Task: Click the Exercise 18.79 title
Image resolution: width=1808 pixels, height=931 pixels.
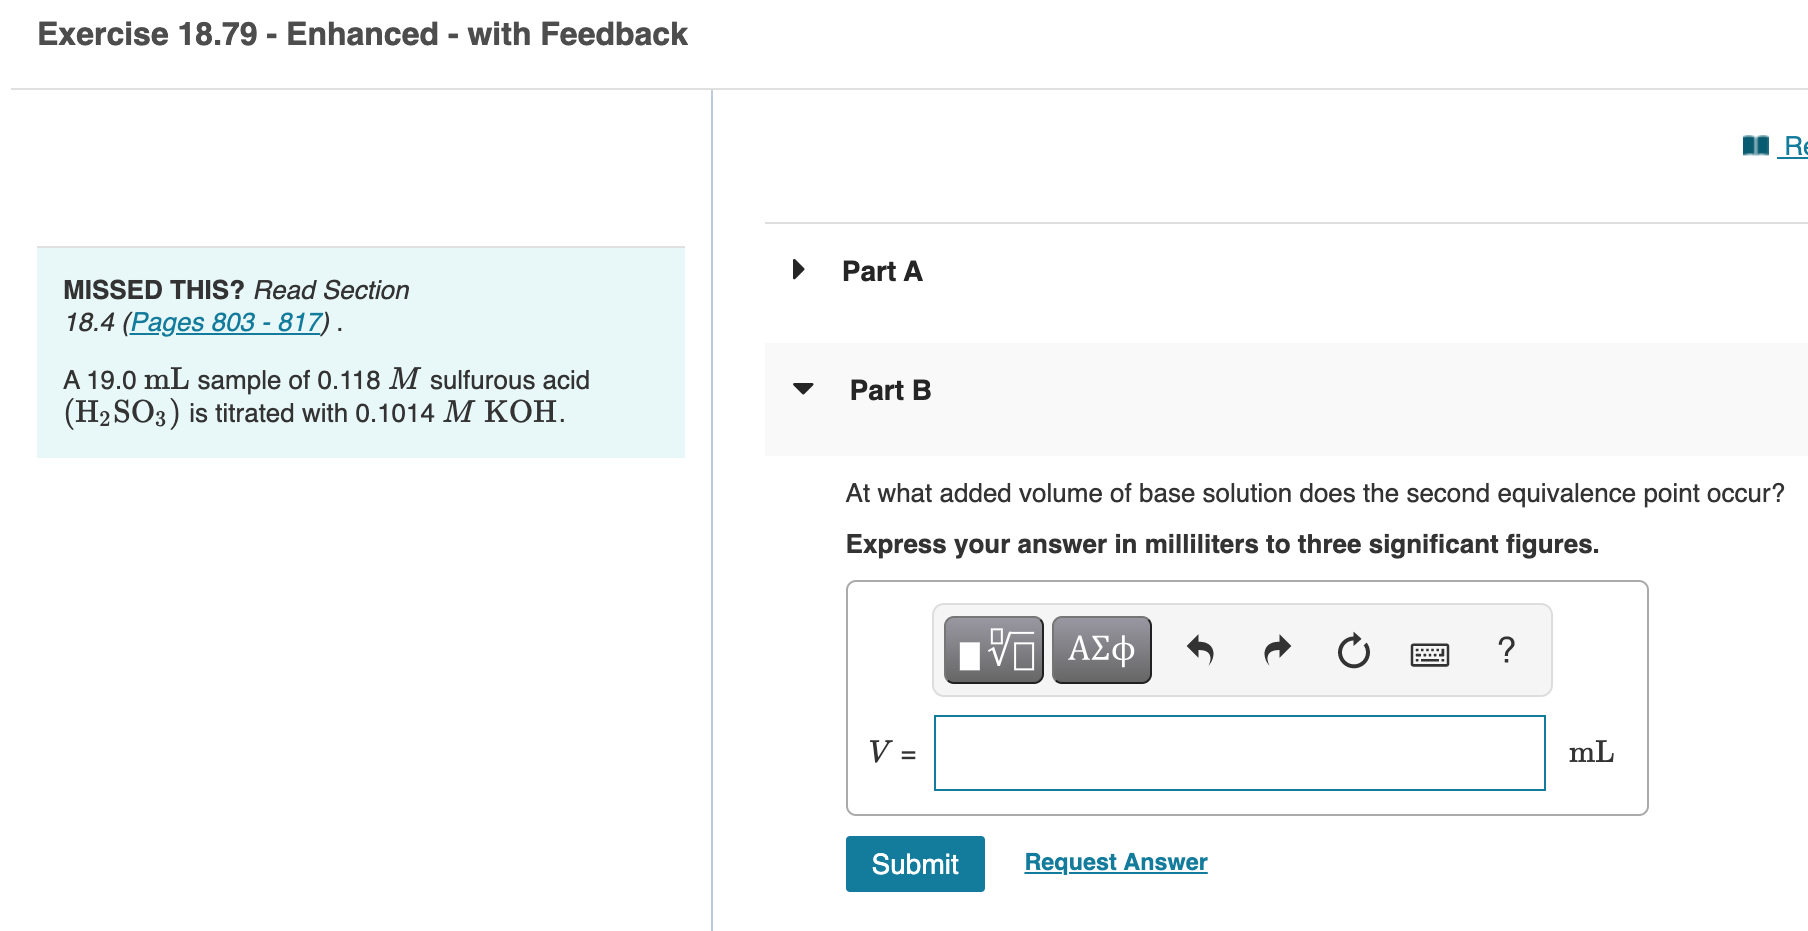Action: [360, 33]
